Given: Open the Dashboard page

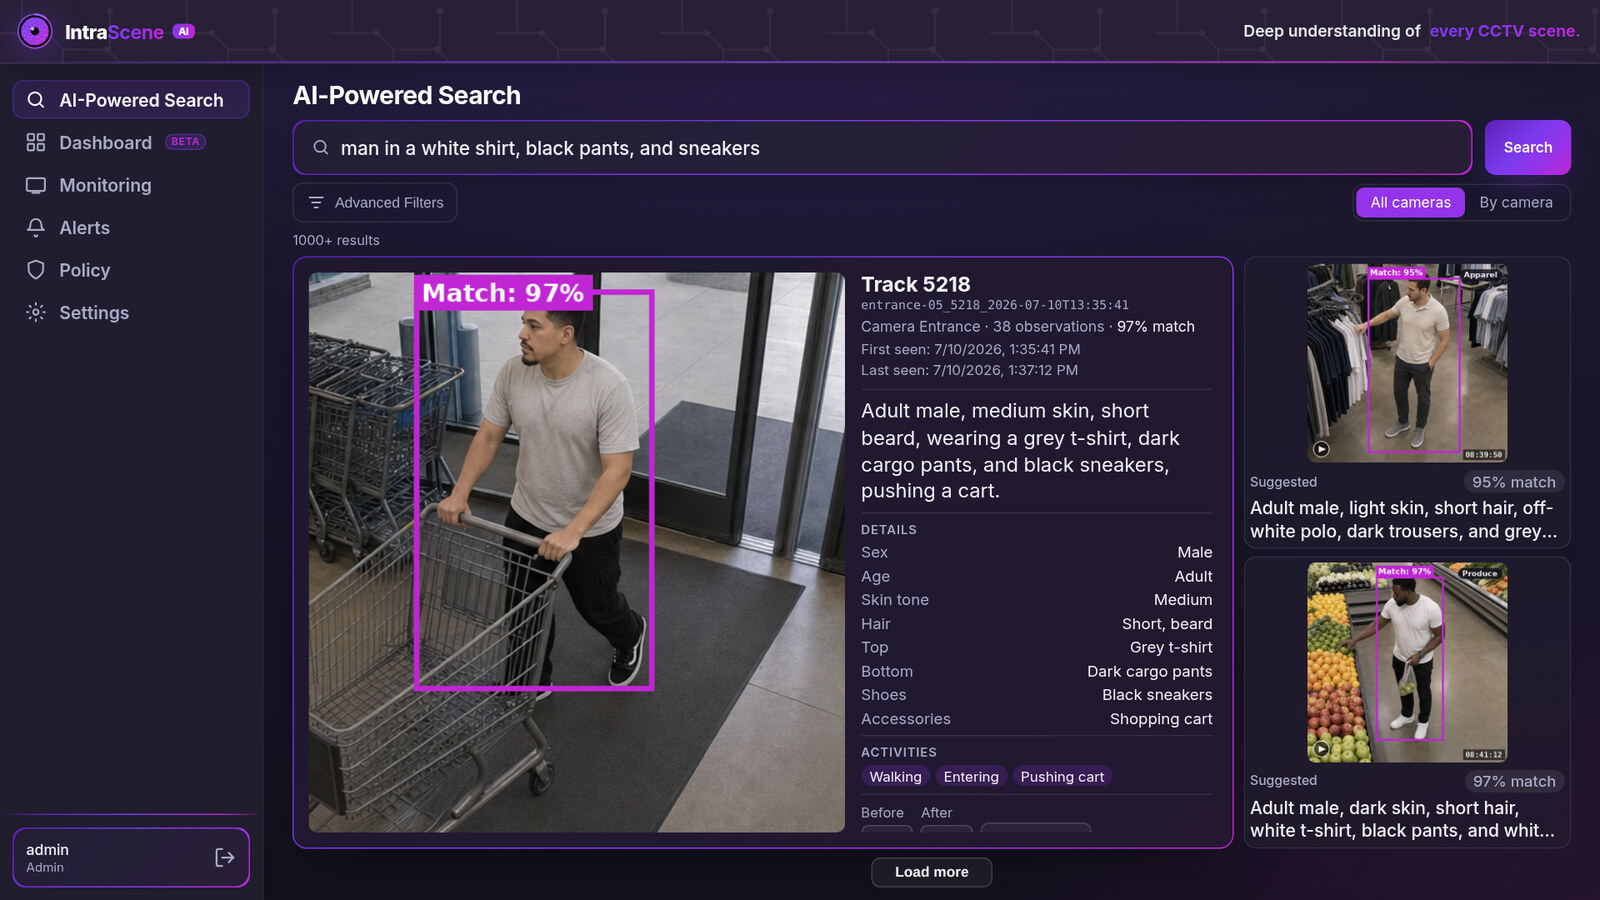Looking at the screenshot, I should pos(131,142).
